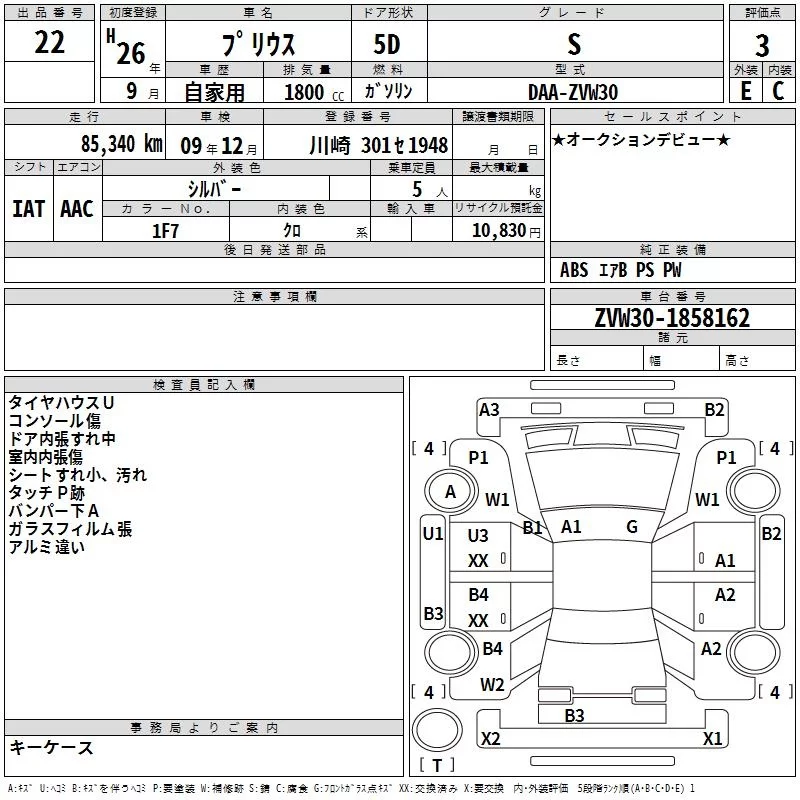Click the U3 XX marking on the left front door
The width and height of the screenshot is (800, 800).
click(479, 548)
